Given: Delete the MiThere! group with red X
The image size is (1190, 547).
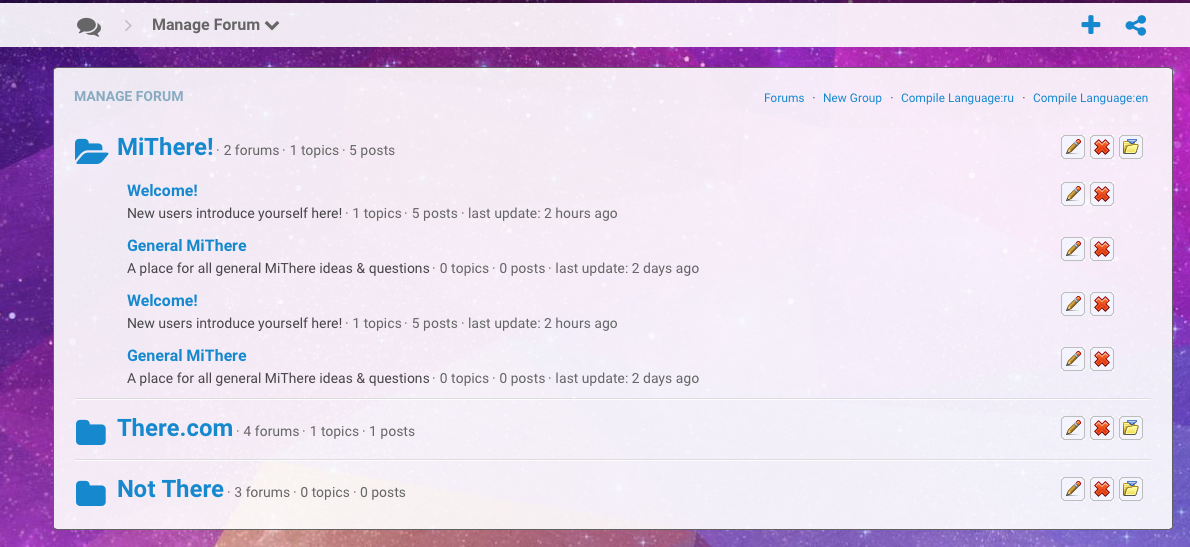Looking at the screenshot, I should (1102, 148).
